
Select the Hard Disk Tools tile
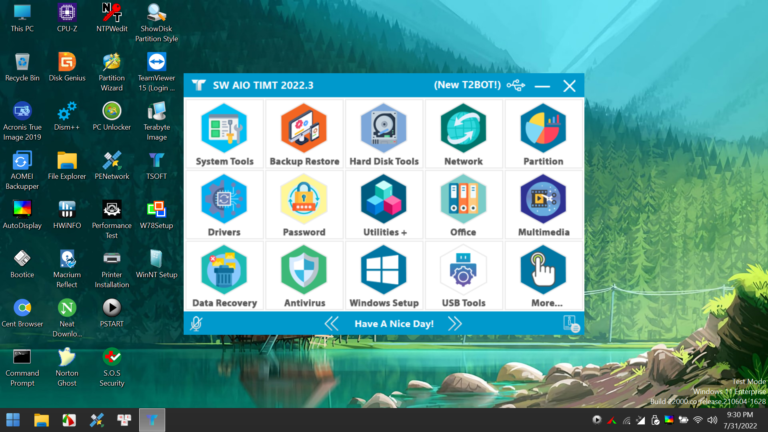coord(384,134)
